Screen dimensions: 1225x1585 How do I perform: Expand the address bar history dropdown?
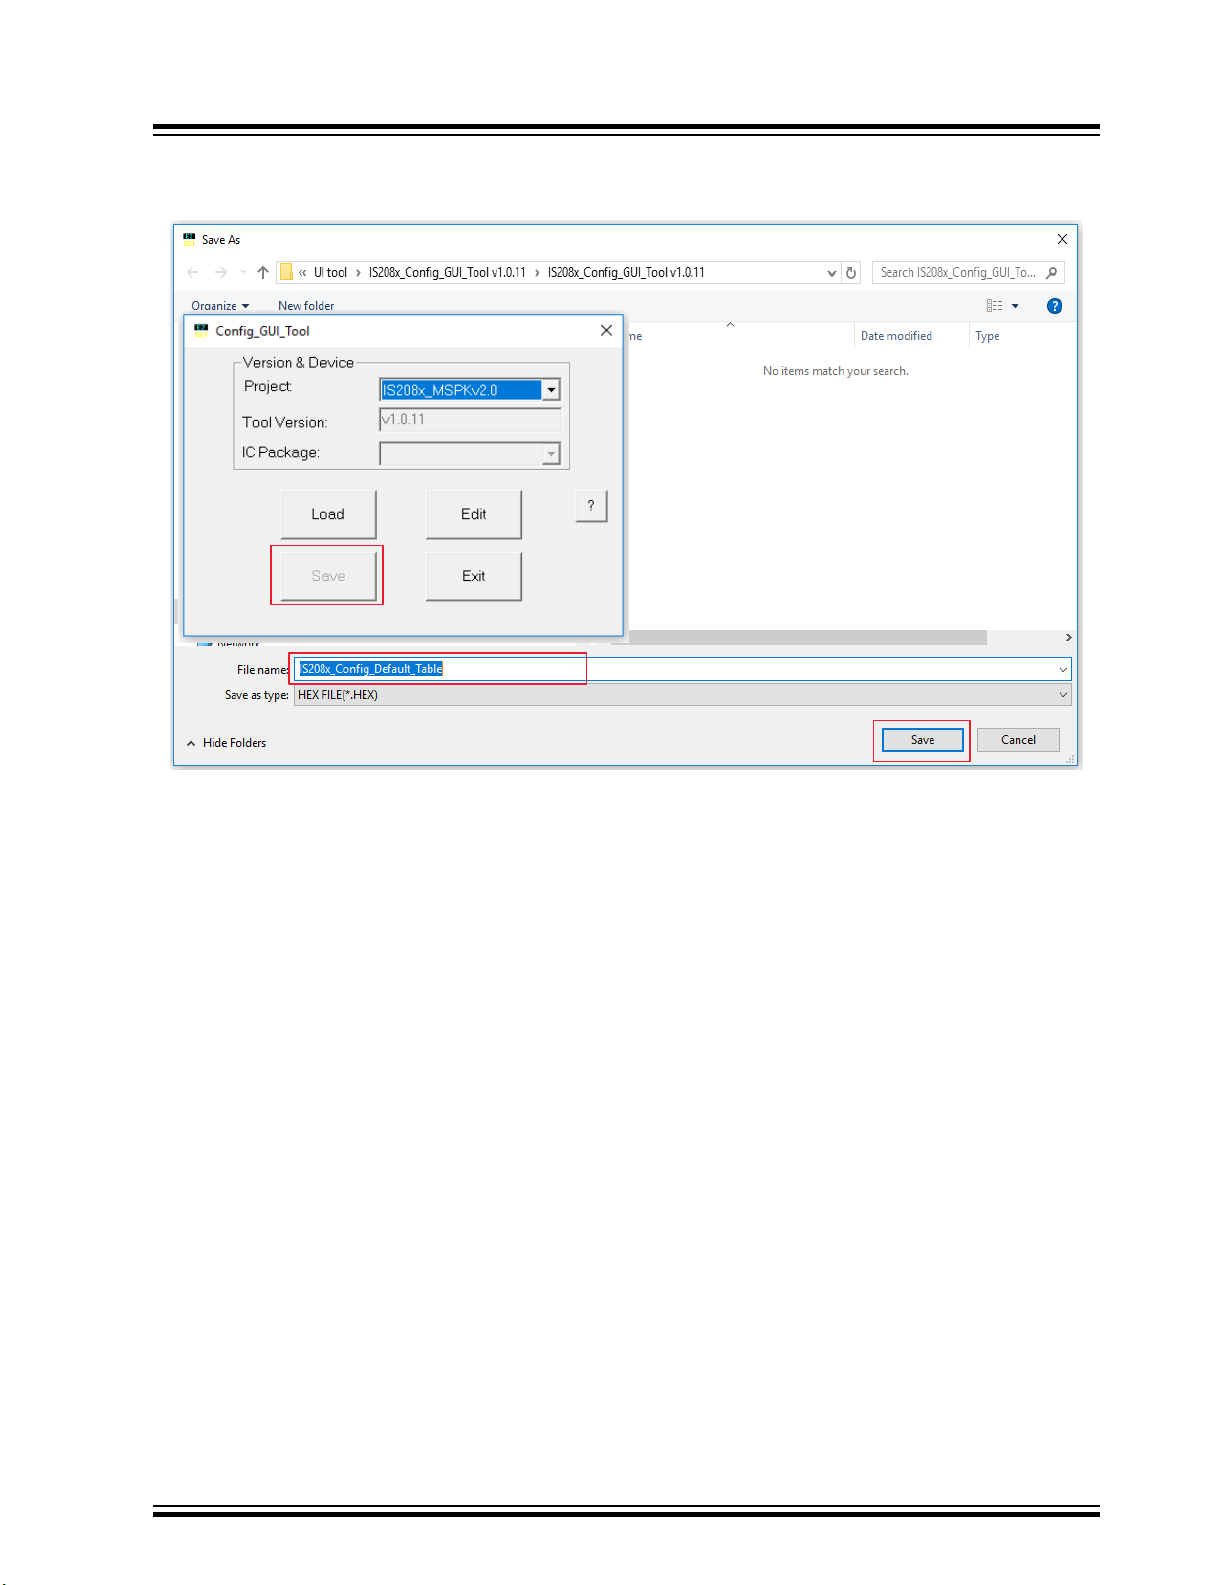831,273
